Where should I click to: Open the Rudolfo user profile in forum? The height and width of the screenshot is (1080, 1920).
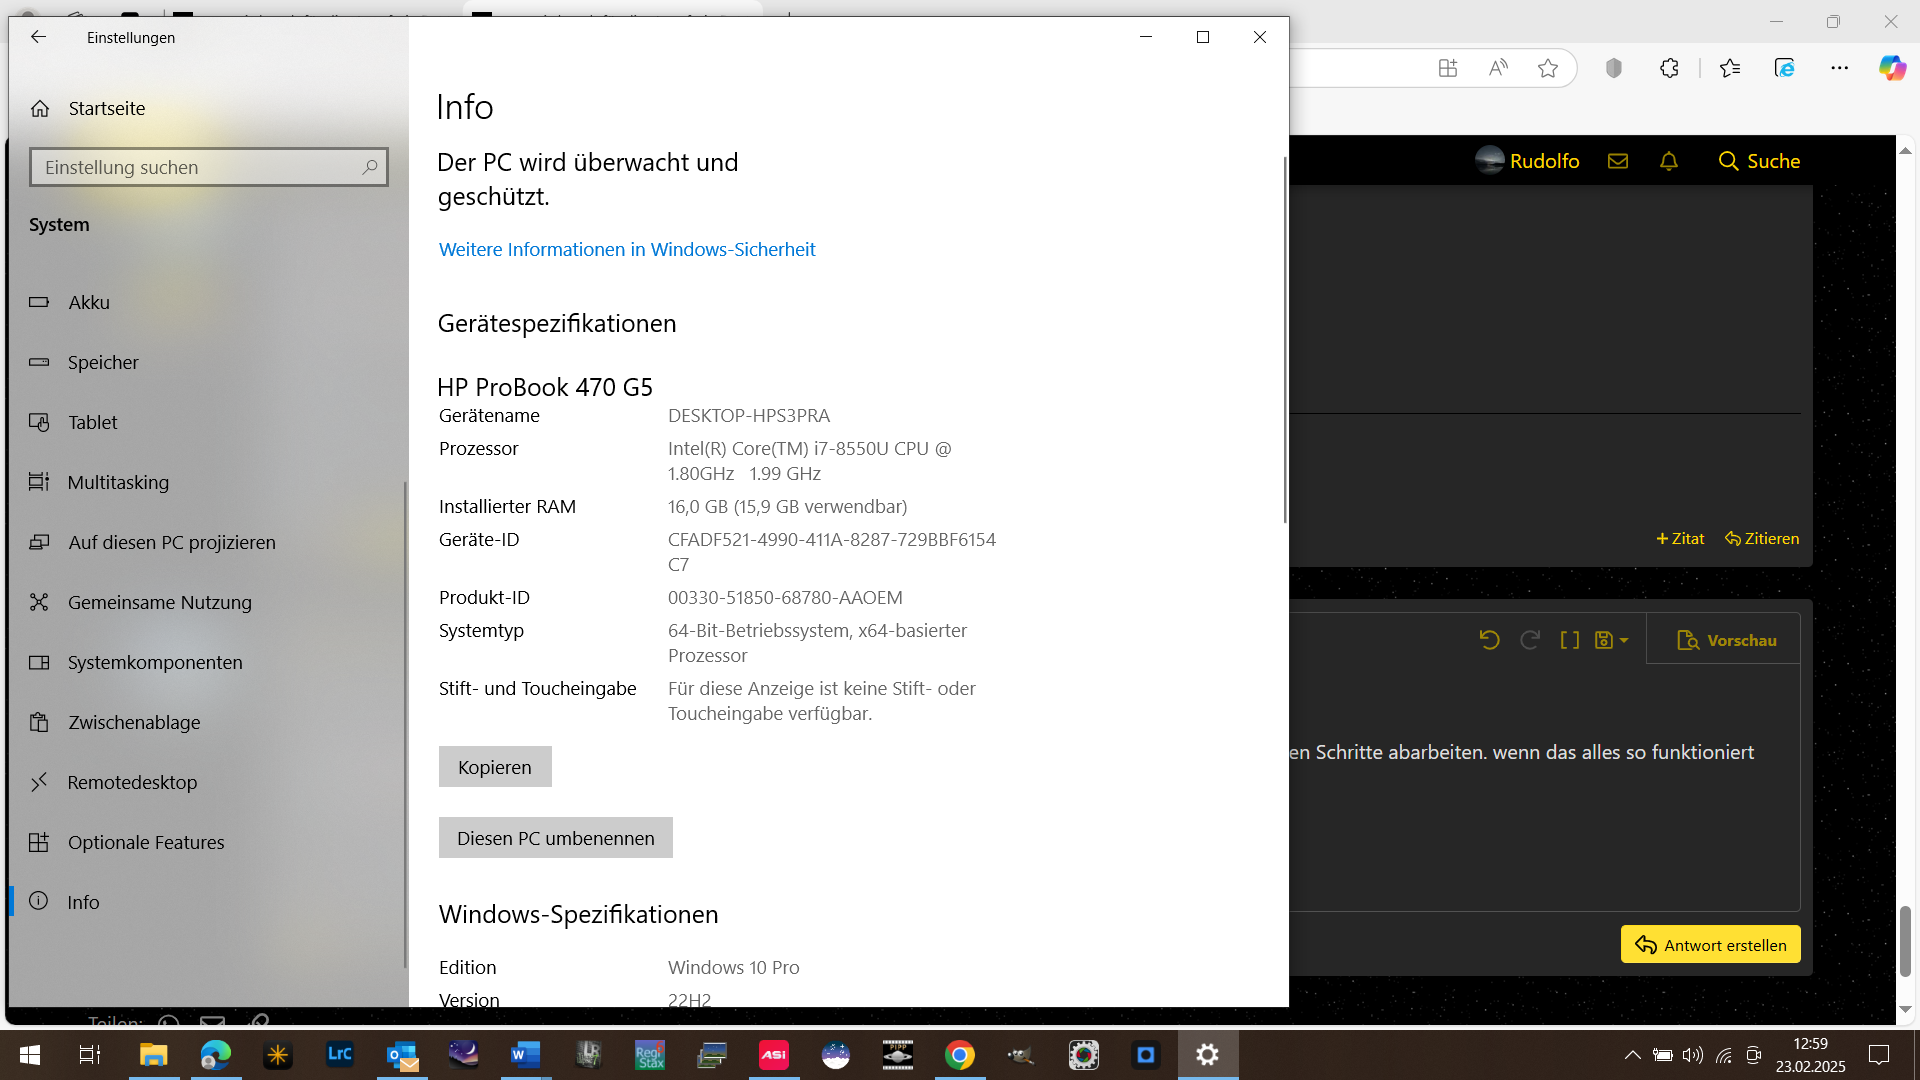1528,161
